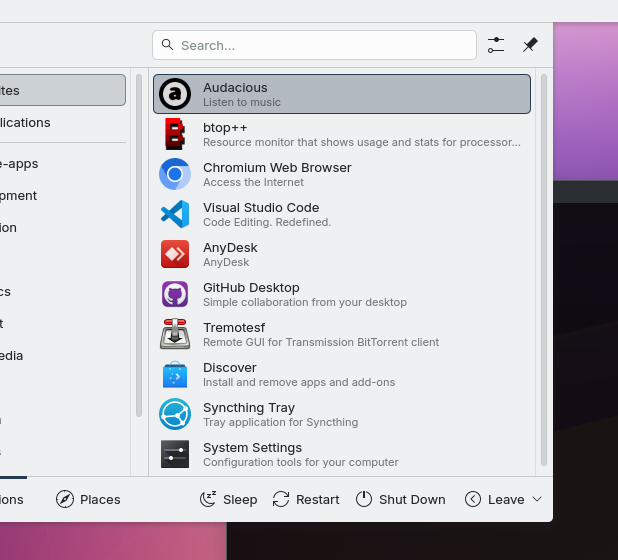Image resolution: width=618 pixels, height=560 pixels.
Task: Click 'Simple collaboration from your desktop' text
Action: pos(305,302)
